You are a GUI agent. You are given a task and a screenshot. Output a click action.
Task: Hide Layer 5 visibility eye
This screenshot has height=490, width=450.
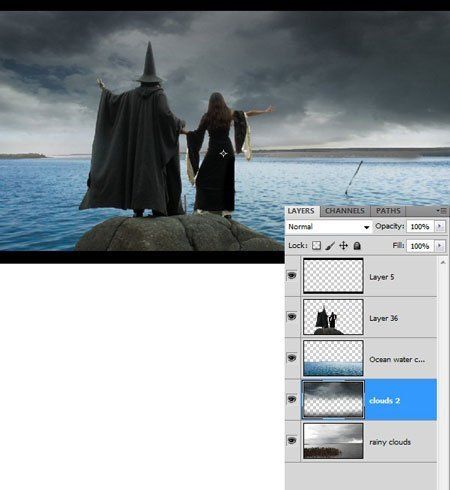[x=292, y=276]
